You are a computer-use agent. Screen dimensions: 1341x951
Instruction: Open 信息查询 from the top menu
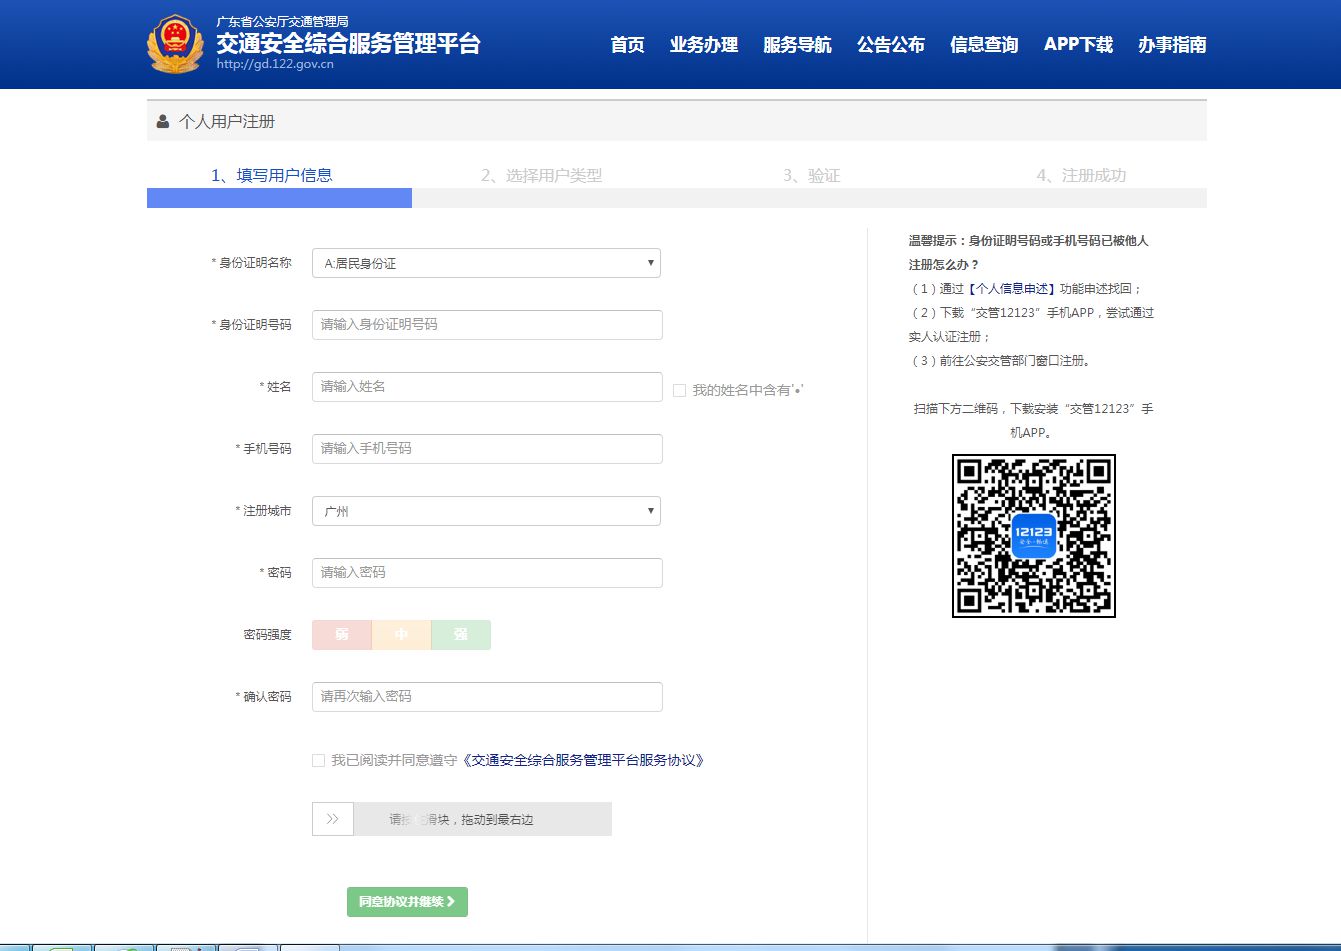[983, 45]
